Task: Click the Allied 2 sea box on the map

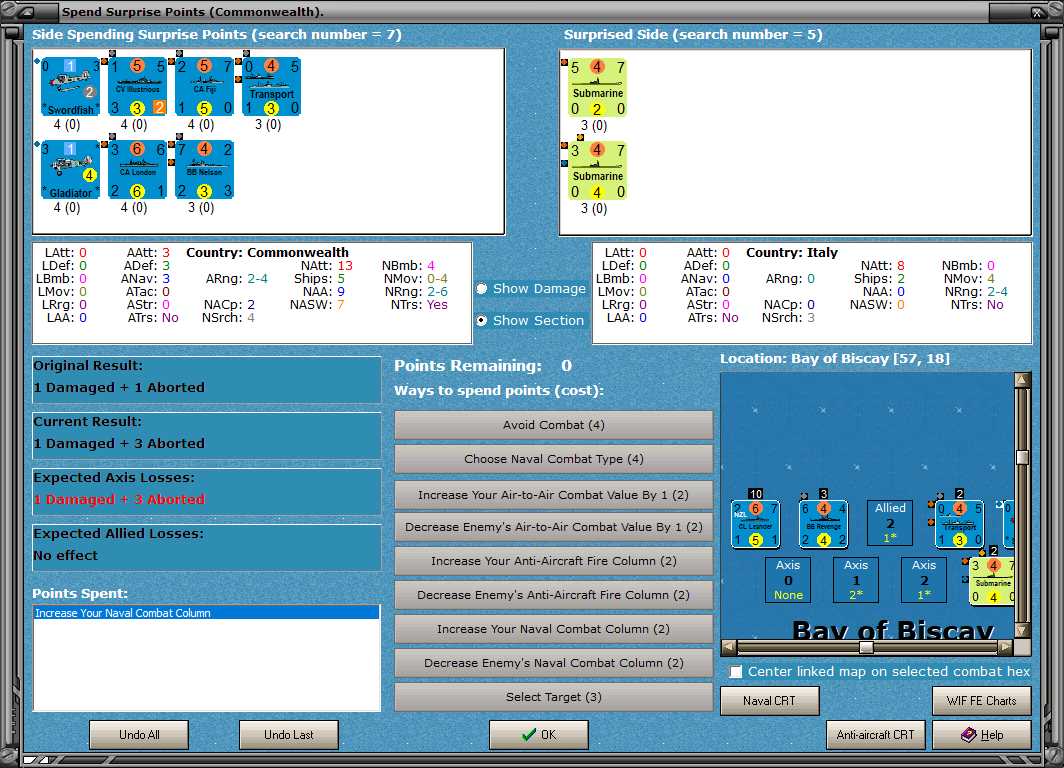Action: (890, 523)
